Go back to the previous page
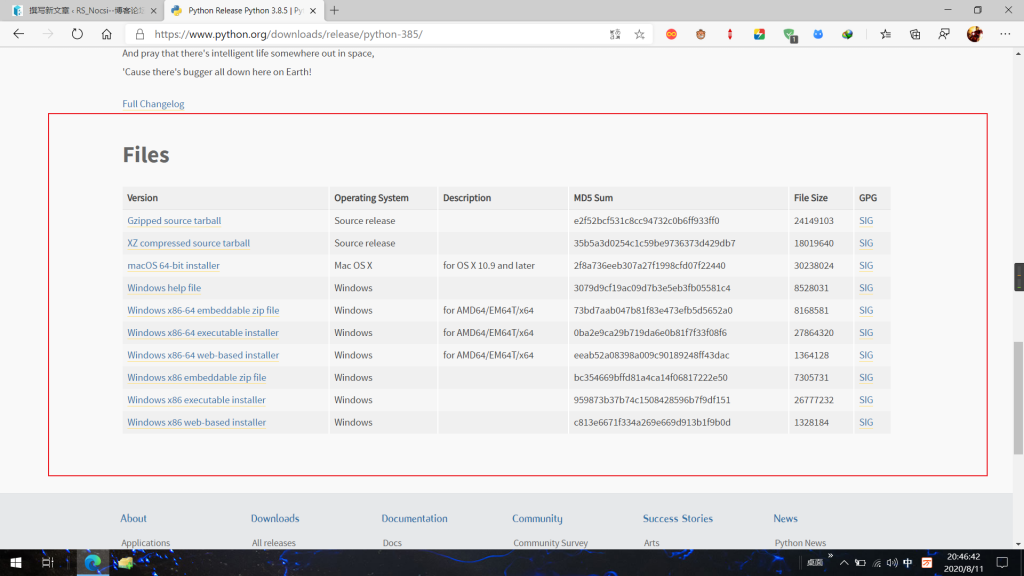The height and width of the screenshot is (576, 1024). click(18, 34)
